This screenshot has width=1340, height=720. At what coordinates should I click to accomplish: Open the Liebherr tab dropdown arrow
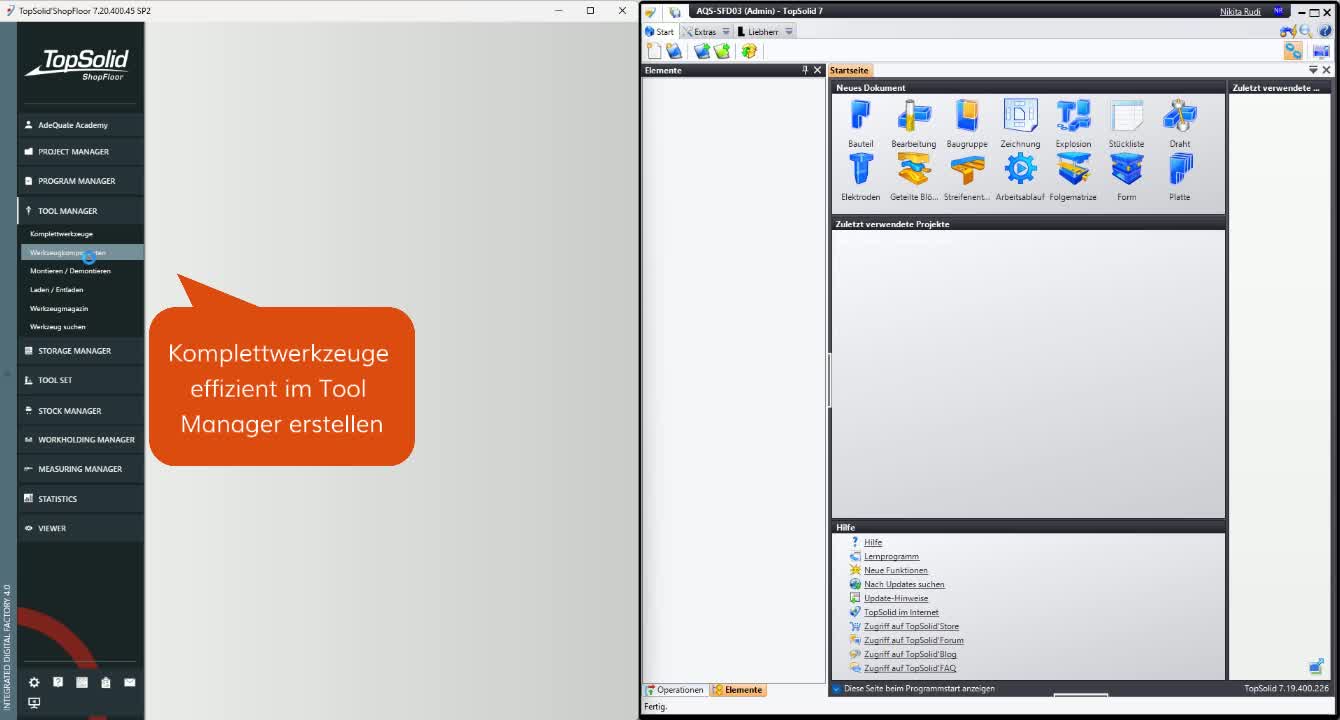point(789,32)
